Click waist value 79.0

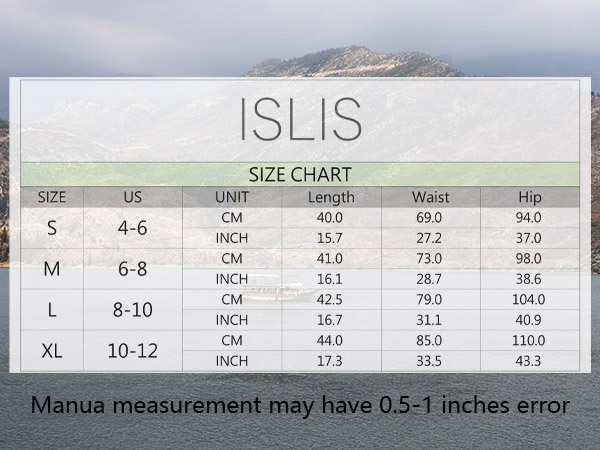click(429, 300)
